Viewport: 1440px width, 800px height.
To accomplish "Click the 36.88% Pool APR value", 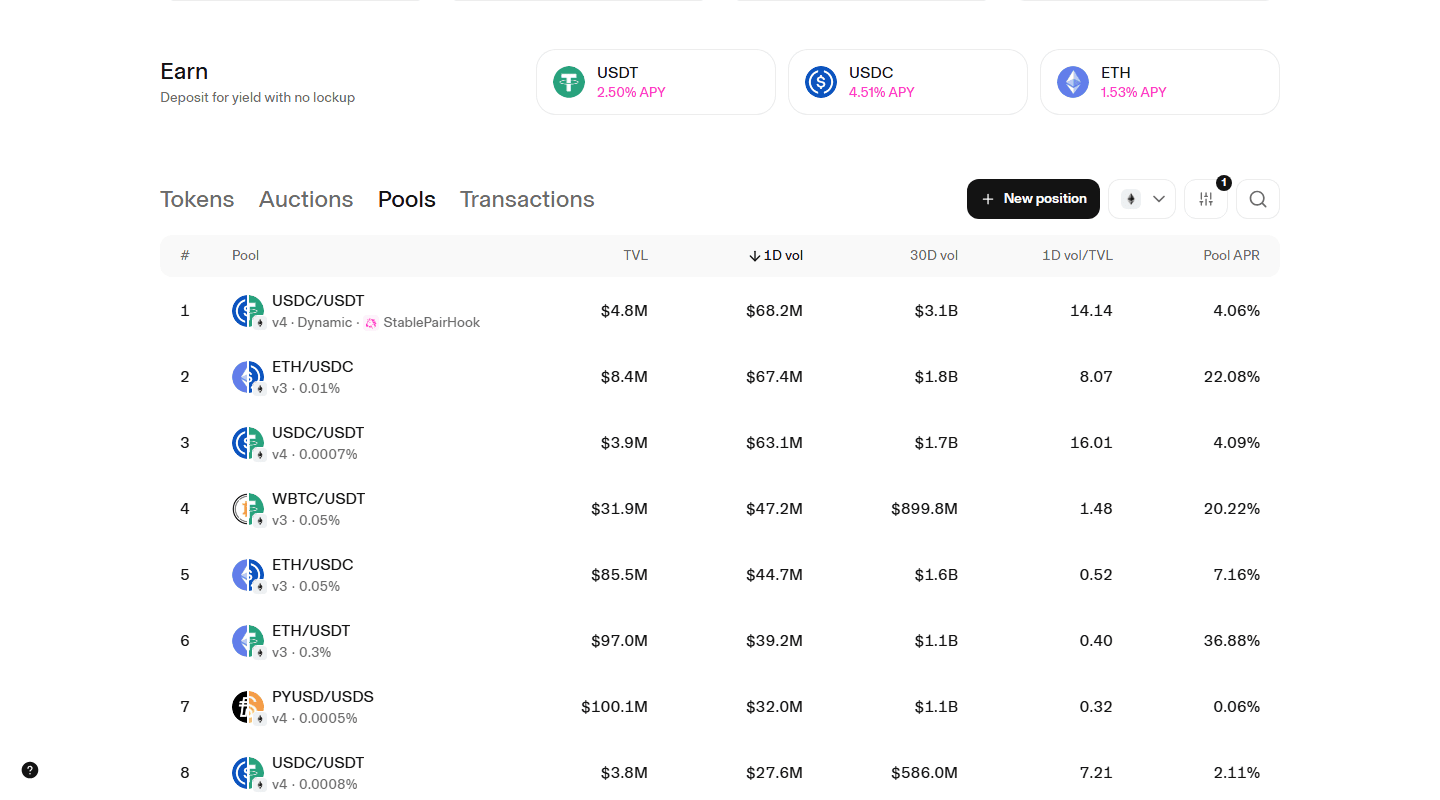I will [x=1232, y=641].
